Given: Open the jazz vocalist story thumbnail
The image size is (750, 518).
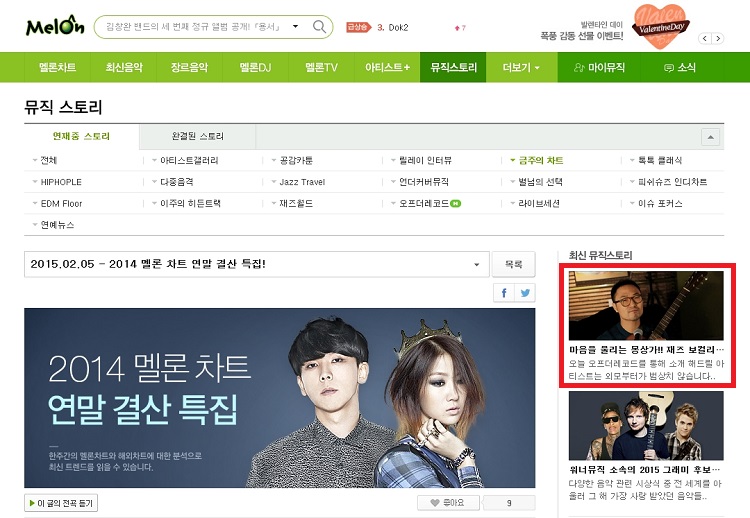Looking at the screenshot, I should pyautogui.click(x=646, y=306).
